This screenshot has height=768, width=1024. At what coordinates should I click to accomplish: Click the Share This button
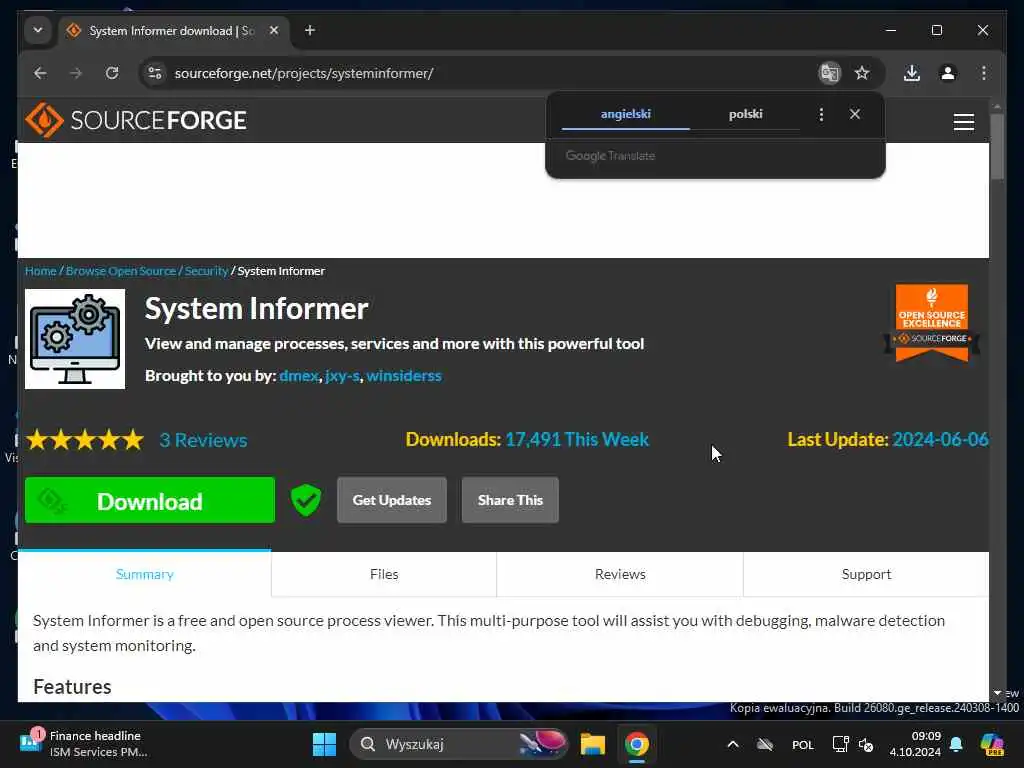click(x=510, y=500)
